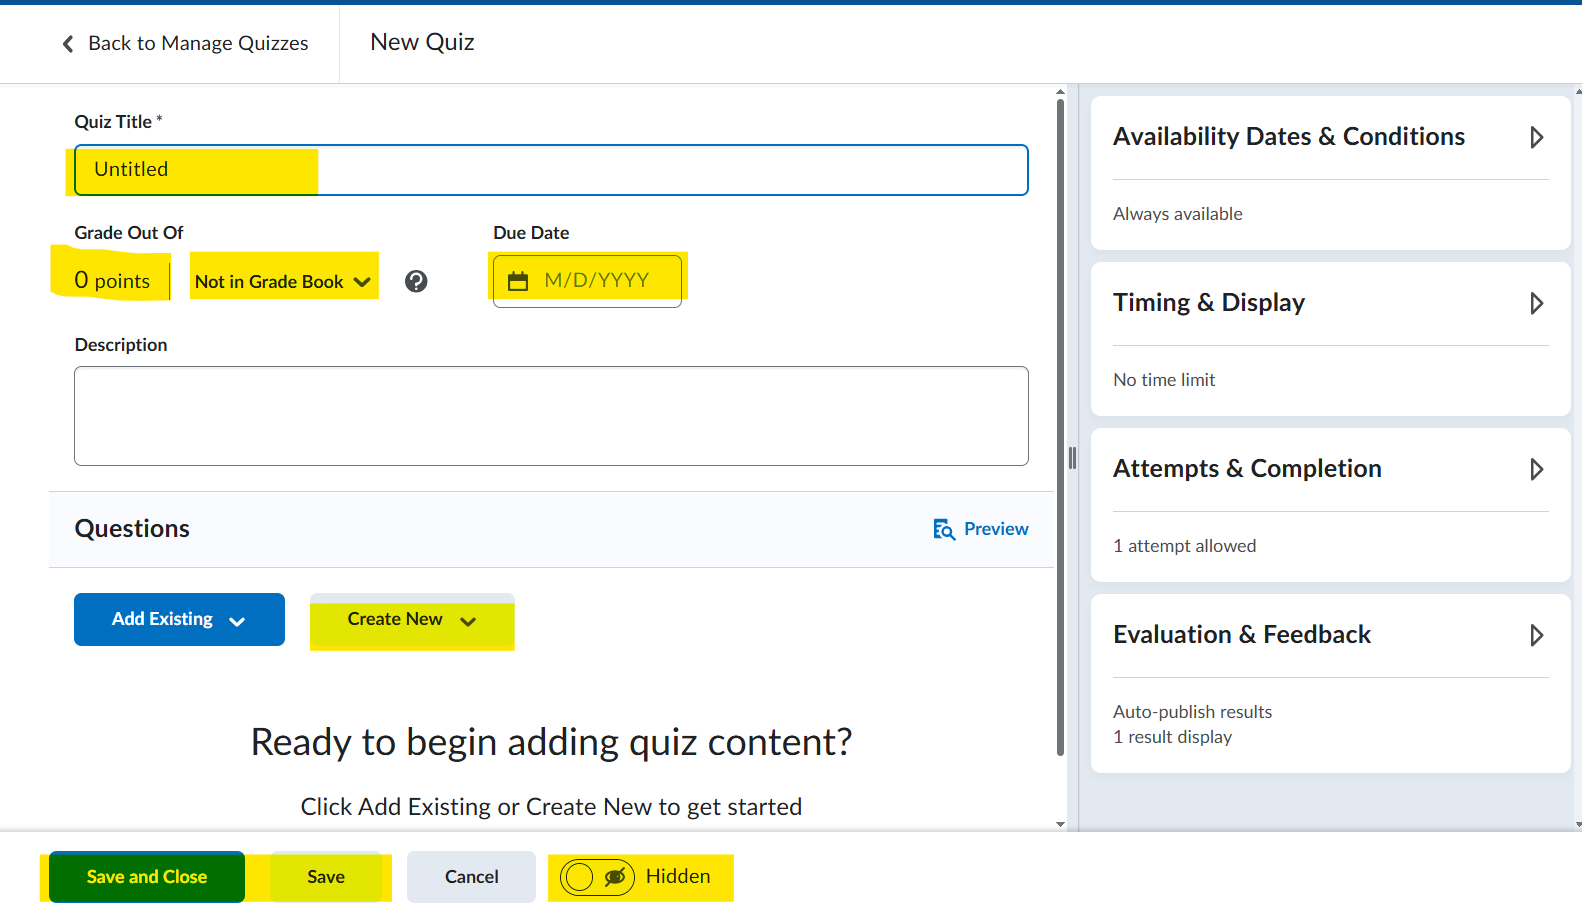Expand Evaluation & Feedback section

pyautogui.click(x=1536, y=635)
